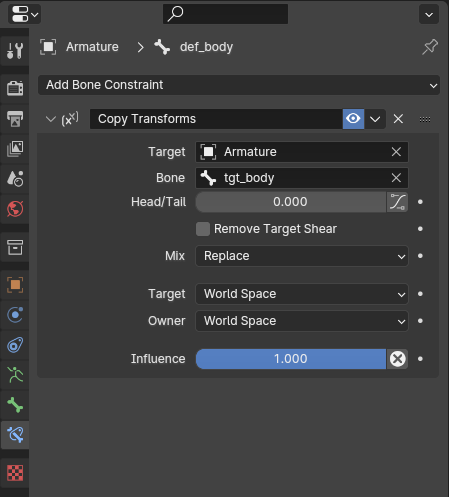Click the properties search field
449x497 pixels.
225,14
